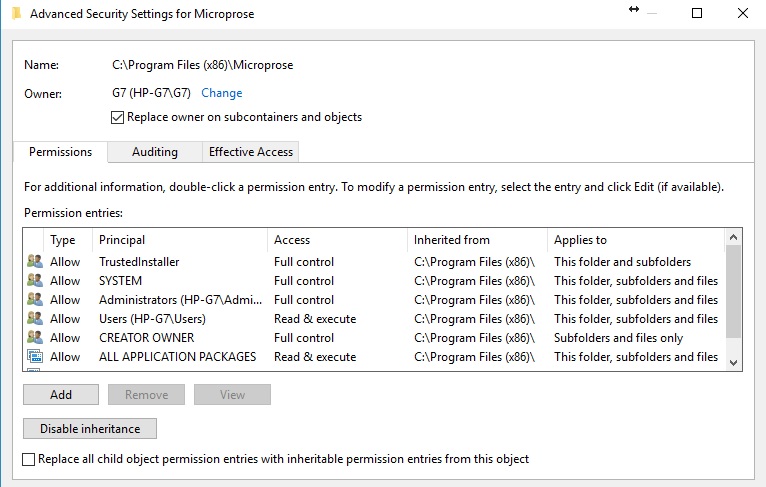Toggle Replace owner on subcontainers and objects

(117, 117)
